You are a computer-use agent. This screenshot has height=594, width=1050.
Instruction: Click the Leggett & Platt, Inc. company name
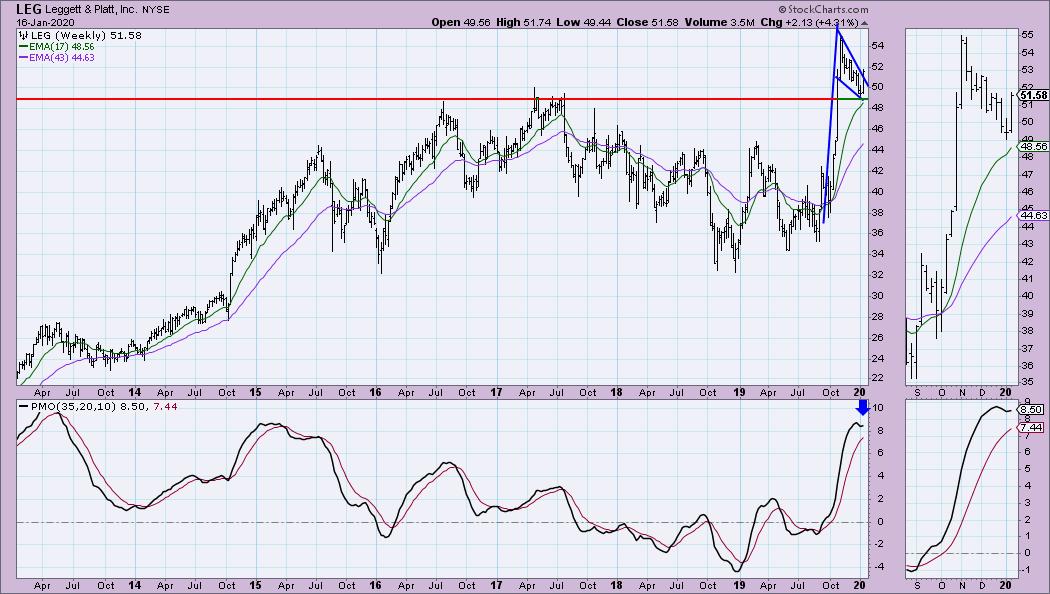[91, 10]
